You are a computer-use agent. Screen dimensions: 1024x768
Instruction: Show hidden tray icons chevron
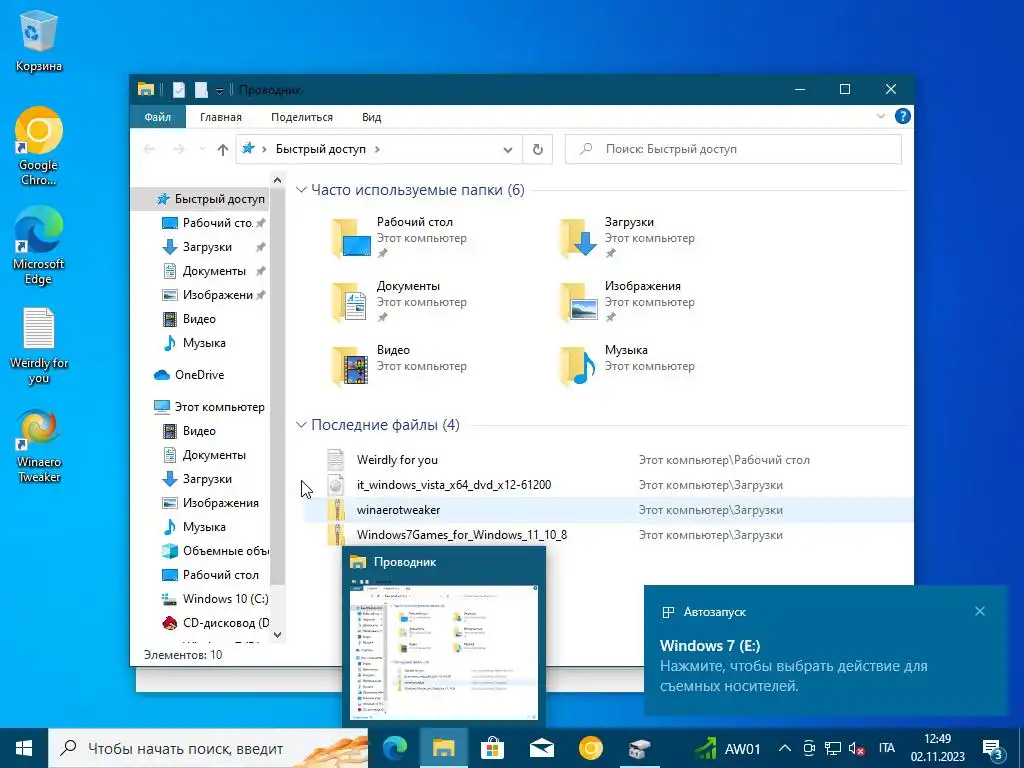tap(786, 748)
